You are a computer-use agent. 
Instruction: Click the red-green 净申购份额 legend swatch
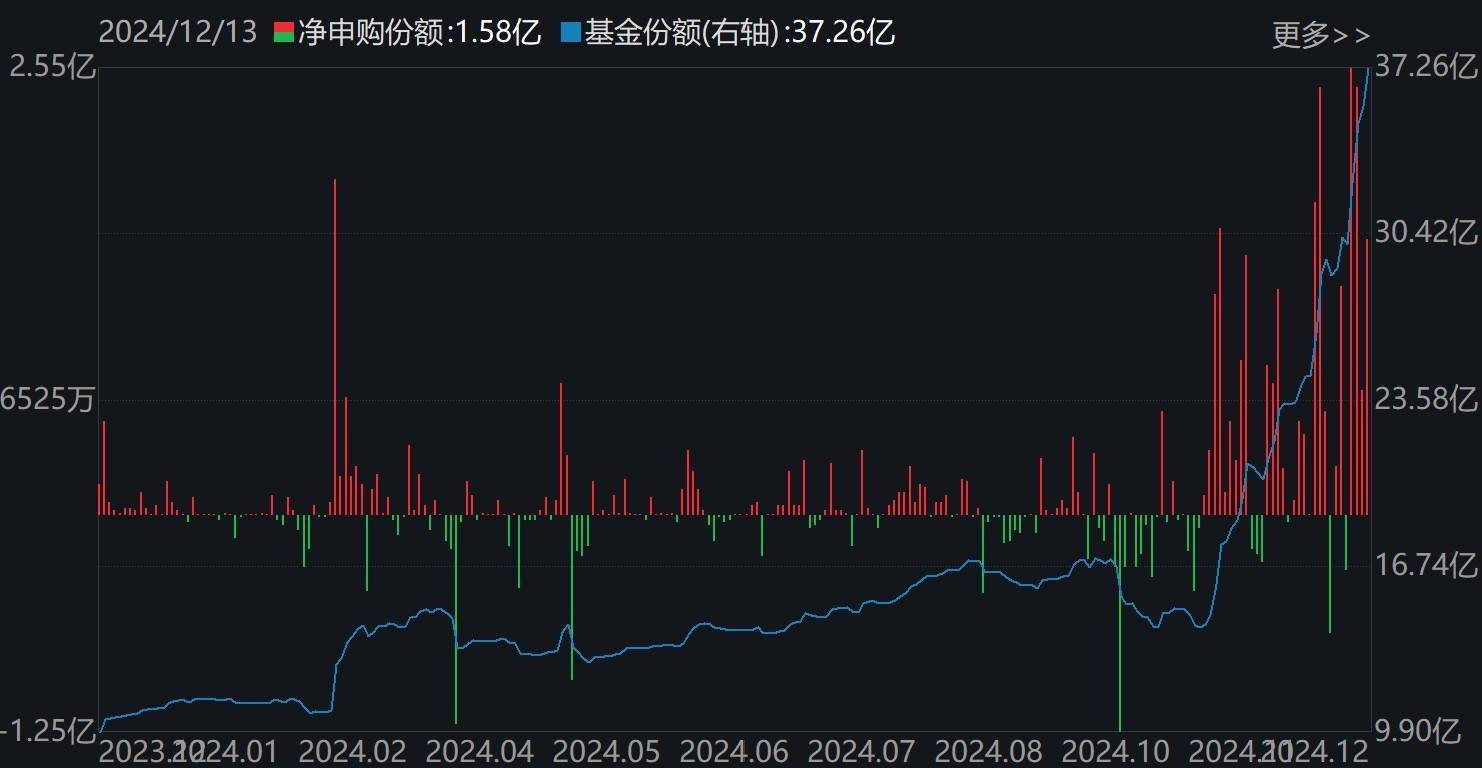284,32
